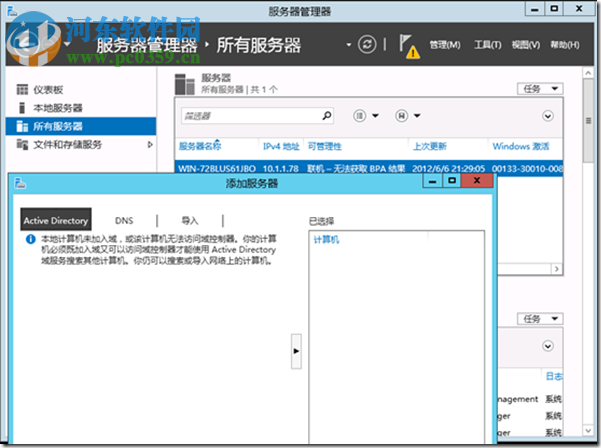The image size is (601, 448).
Task: Click 服务器管理器 breadcrumb in the header
Action: click(x=147, y=45)
